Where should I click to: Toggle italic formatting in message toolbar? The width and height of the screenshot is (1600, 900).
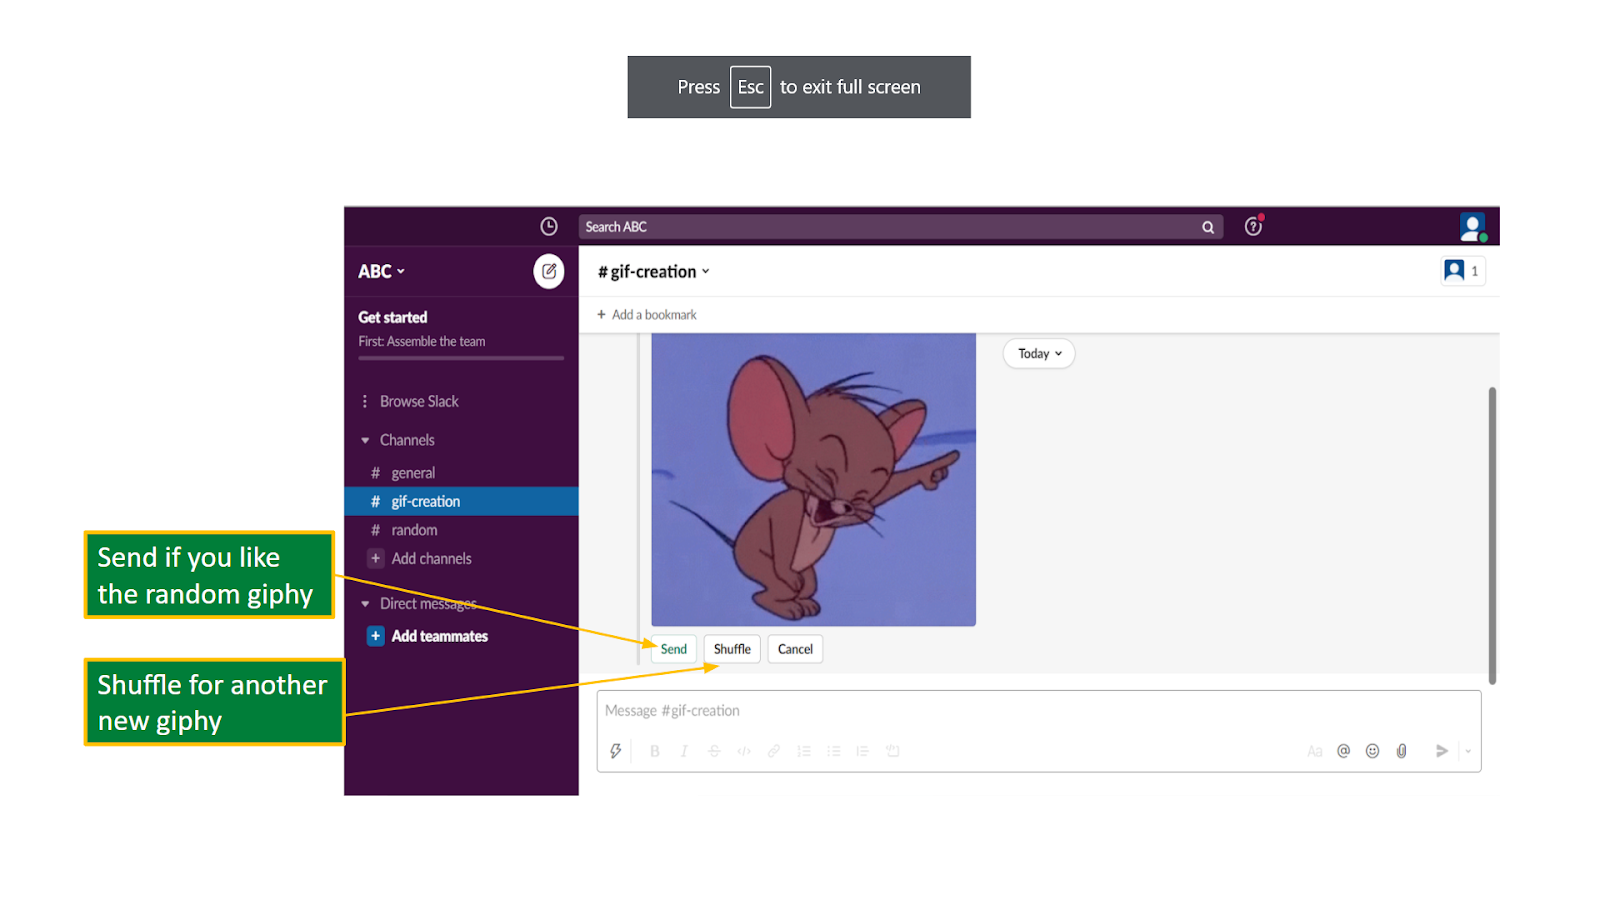click(x=684, y=750)
